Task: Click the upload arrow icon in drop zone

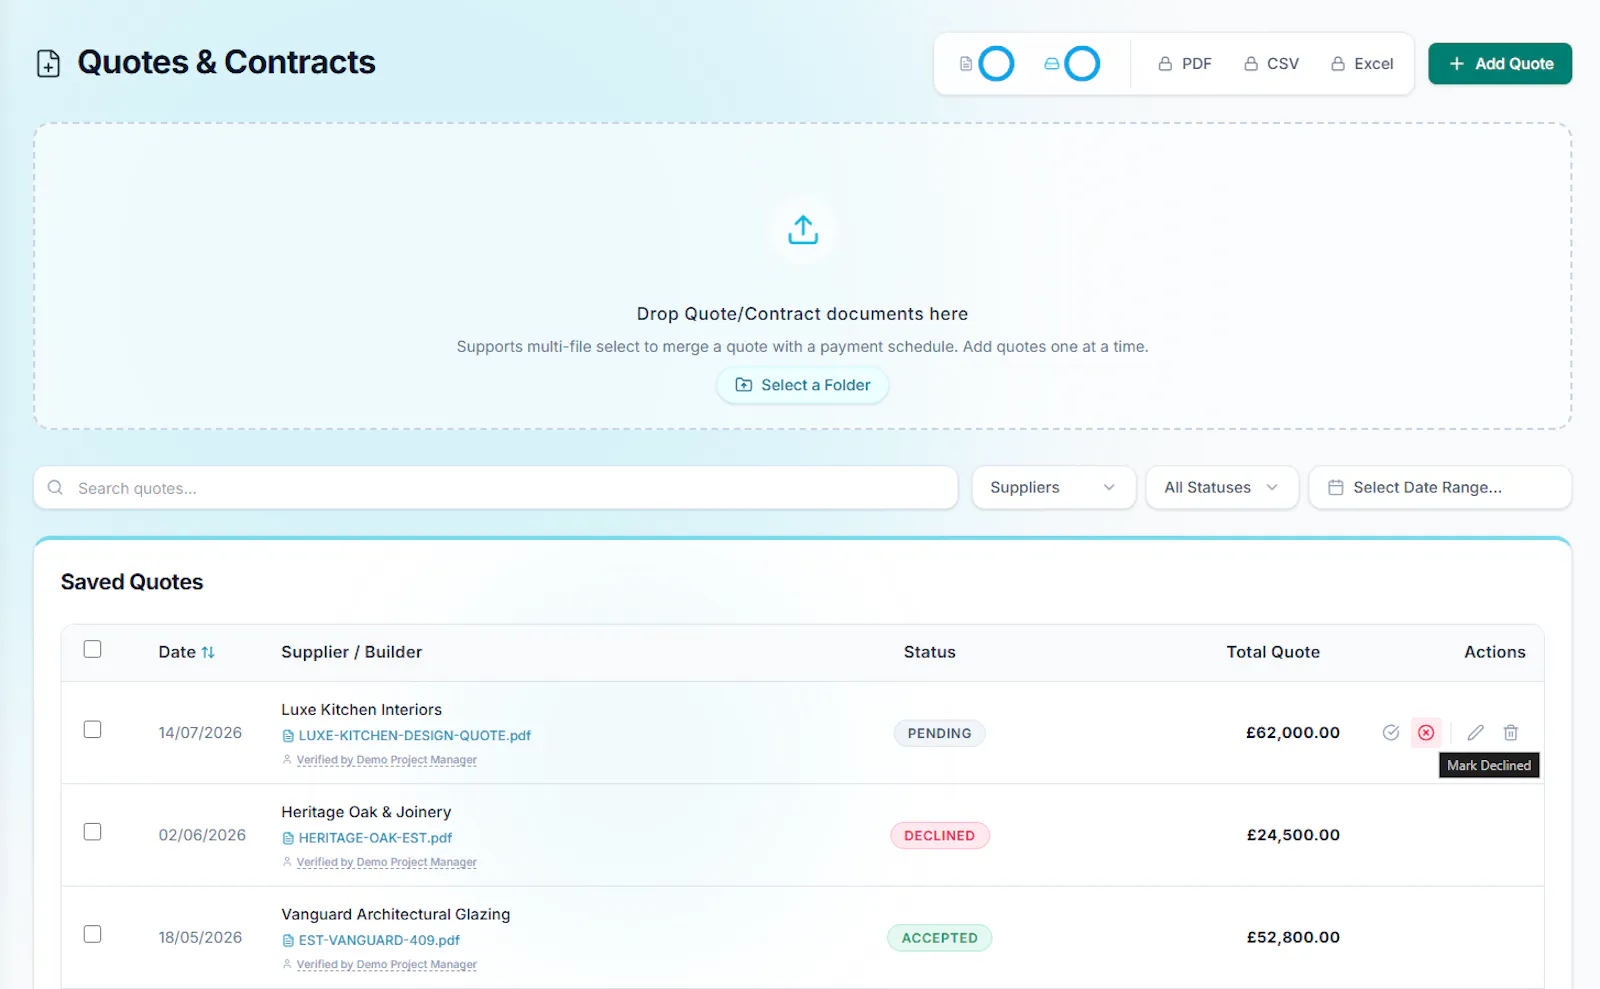Action: [803, 230]
